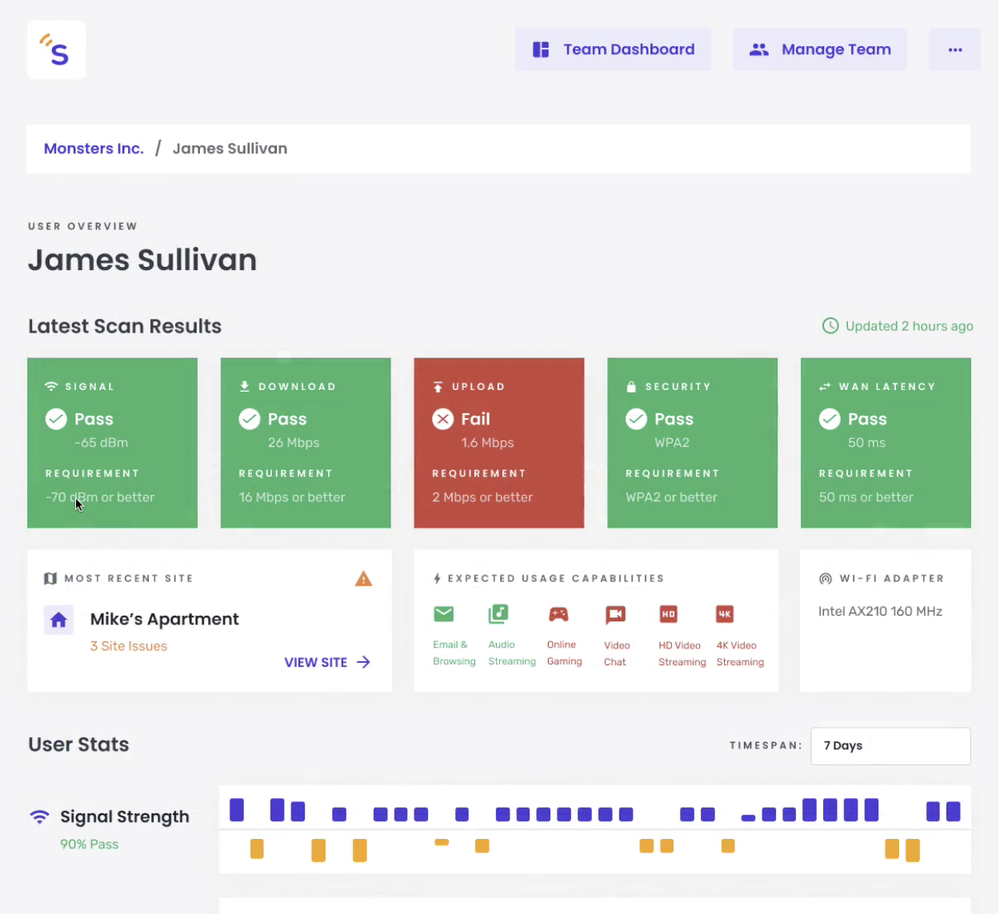Click the Online Gaming gamepad icon
Image resolution: width=1000 pixels, height=921 pixels.
(x=559, y=614)
